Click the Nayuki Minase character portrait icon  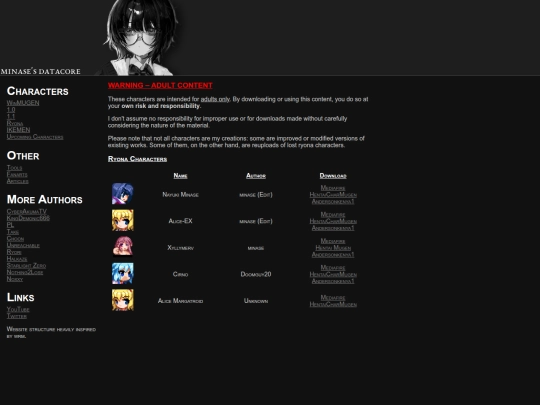click(123, 194)
